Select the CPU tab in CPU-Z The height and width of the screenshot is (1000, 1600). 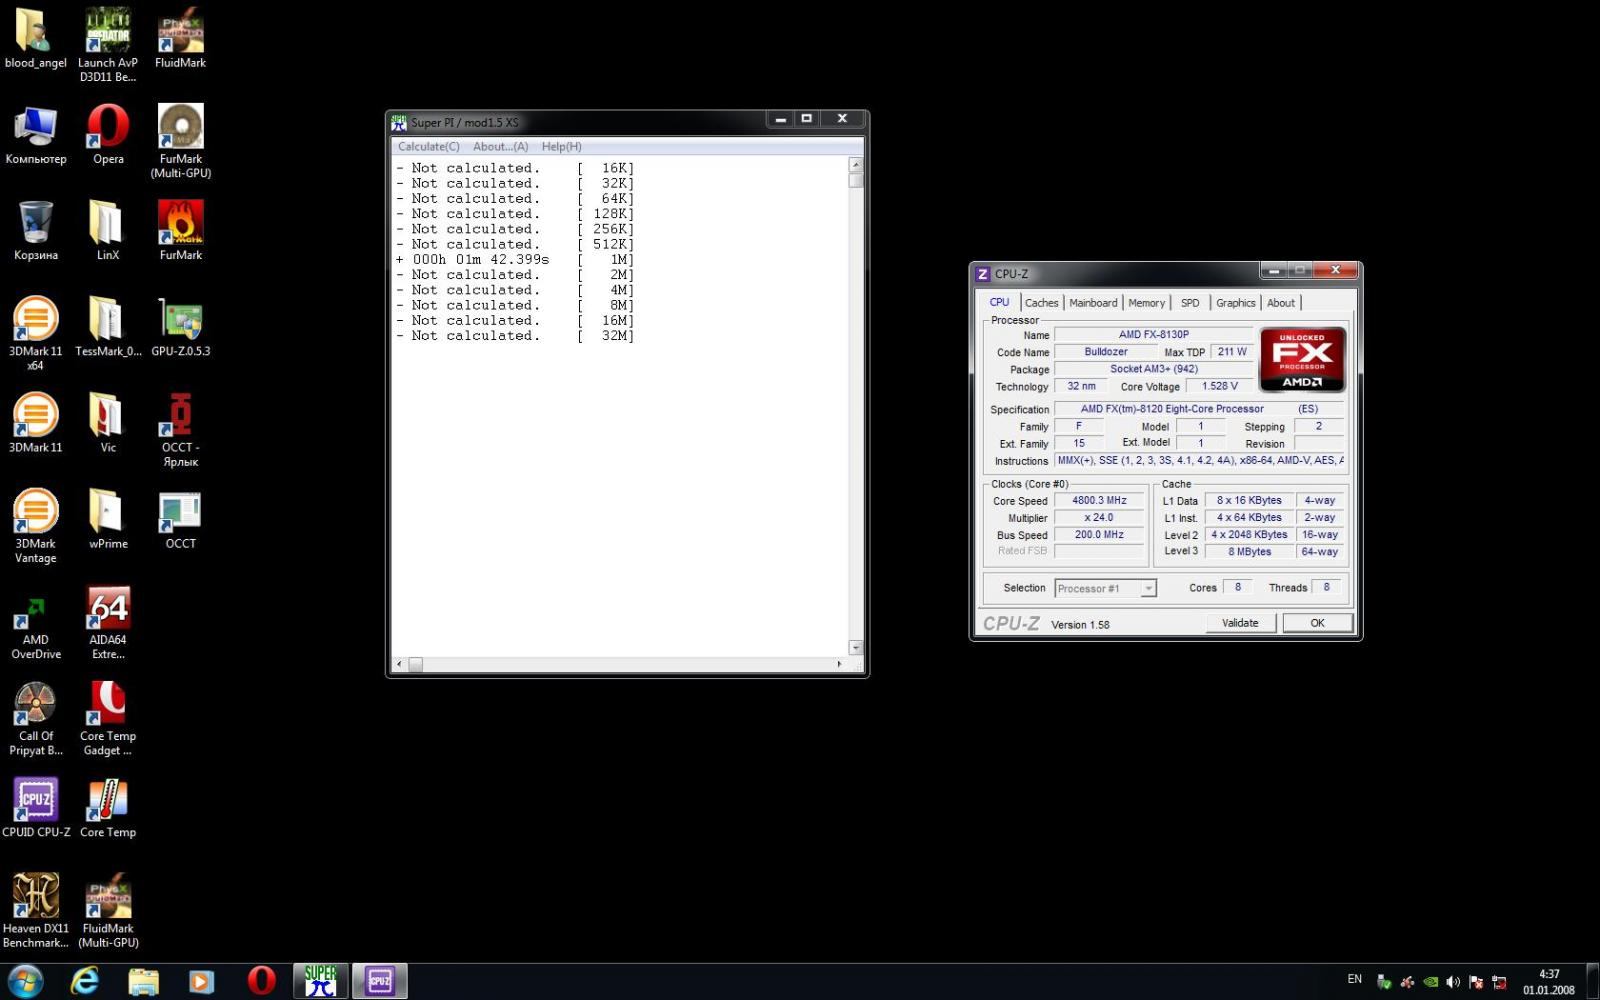(999, 302)
